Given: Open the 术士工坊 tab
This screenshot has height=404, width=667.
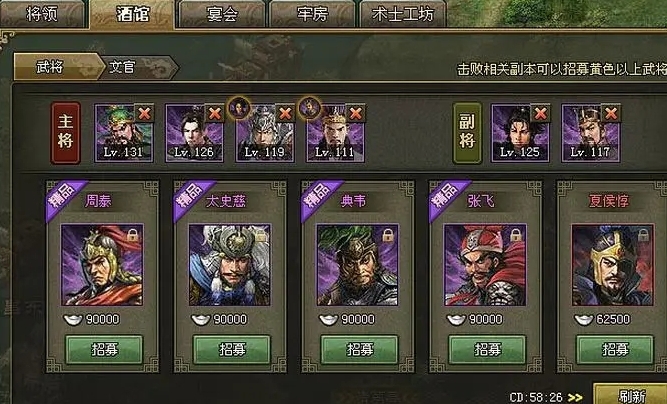Looking at the screenshot, I should pos(402,14).
